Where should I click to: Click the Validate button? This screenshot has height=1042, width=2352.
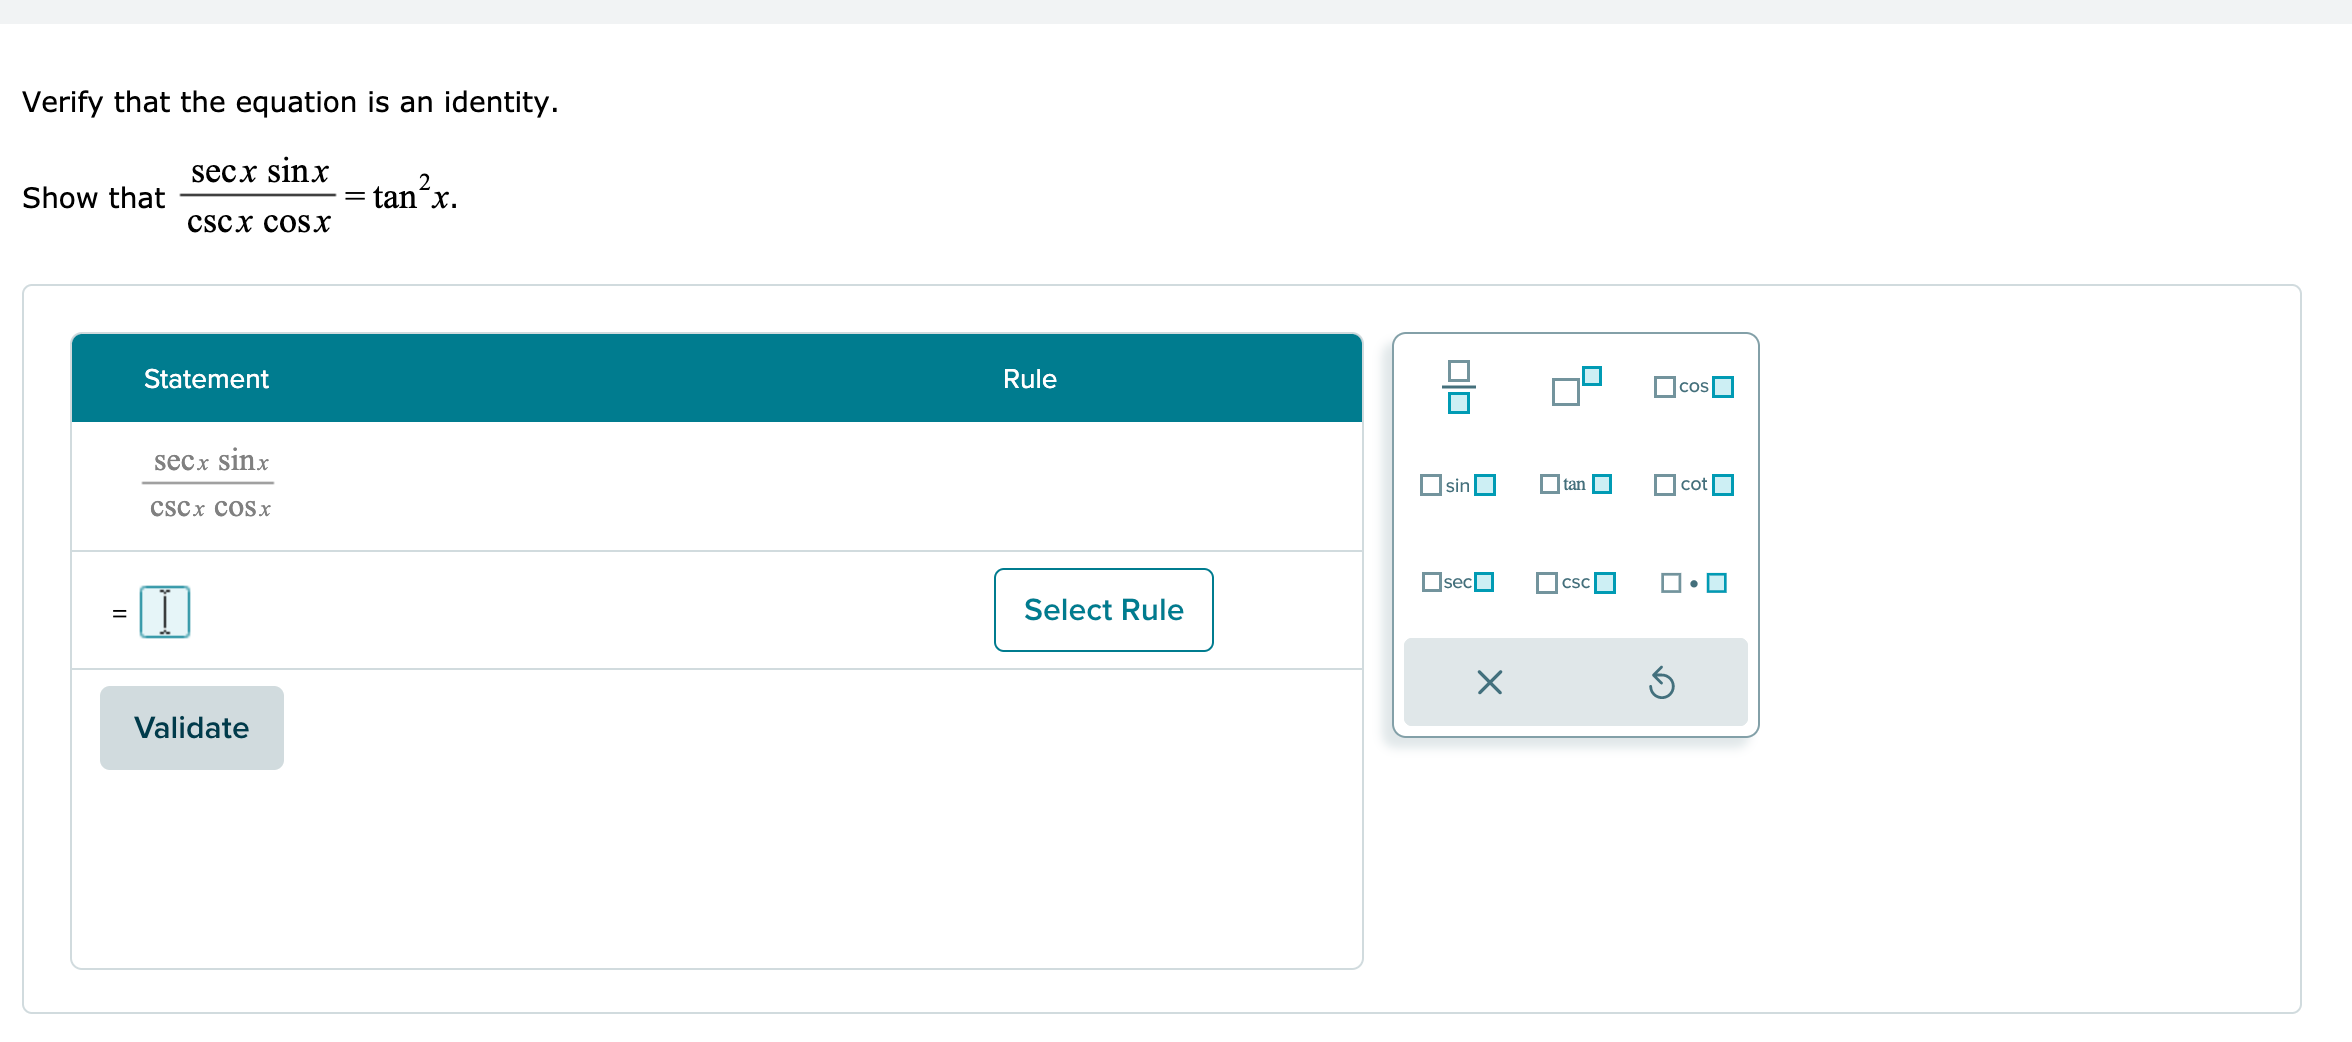tap(192, 728)
